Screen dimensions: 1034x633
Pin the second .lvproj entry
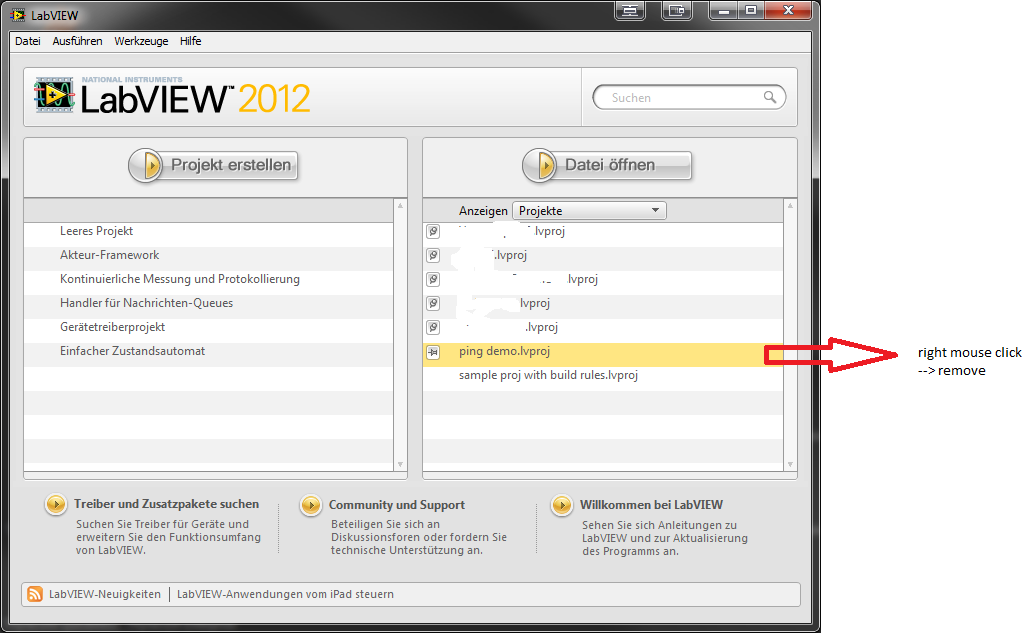(x=433, y=255)
